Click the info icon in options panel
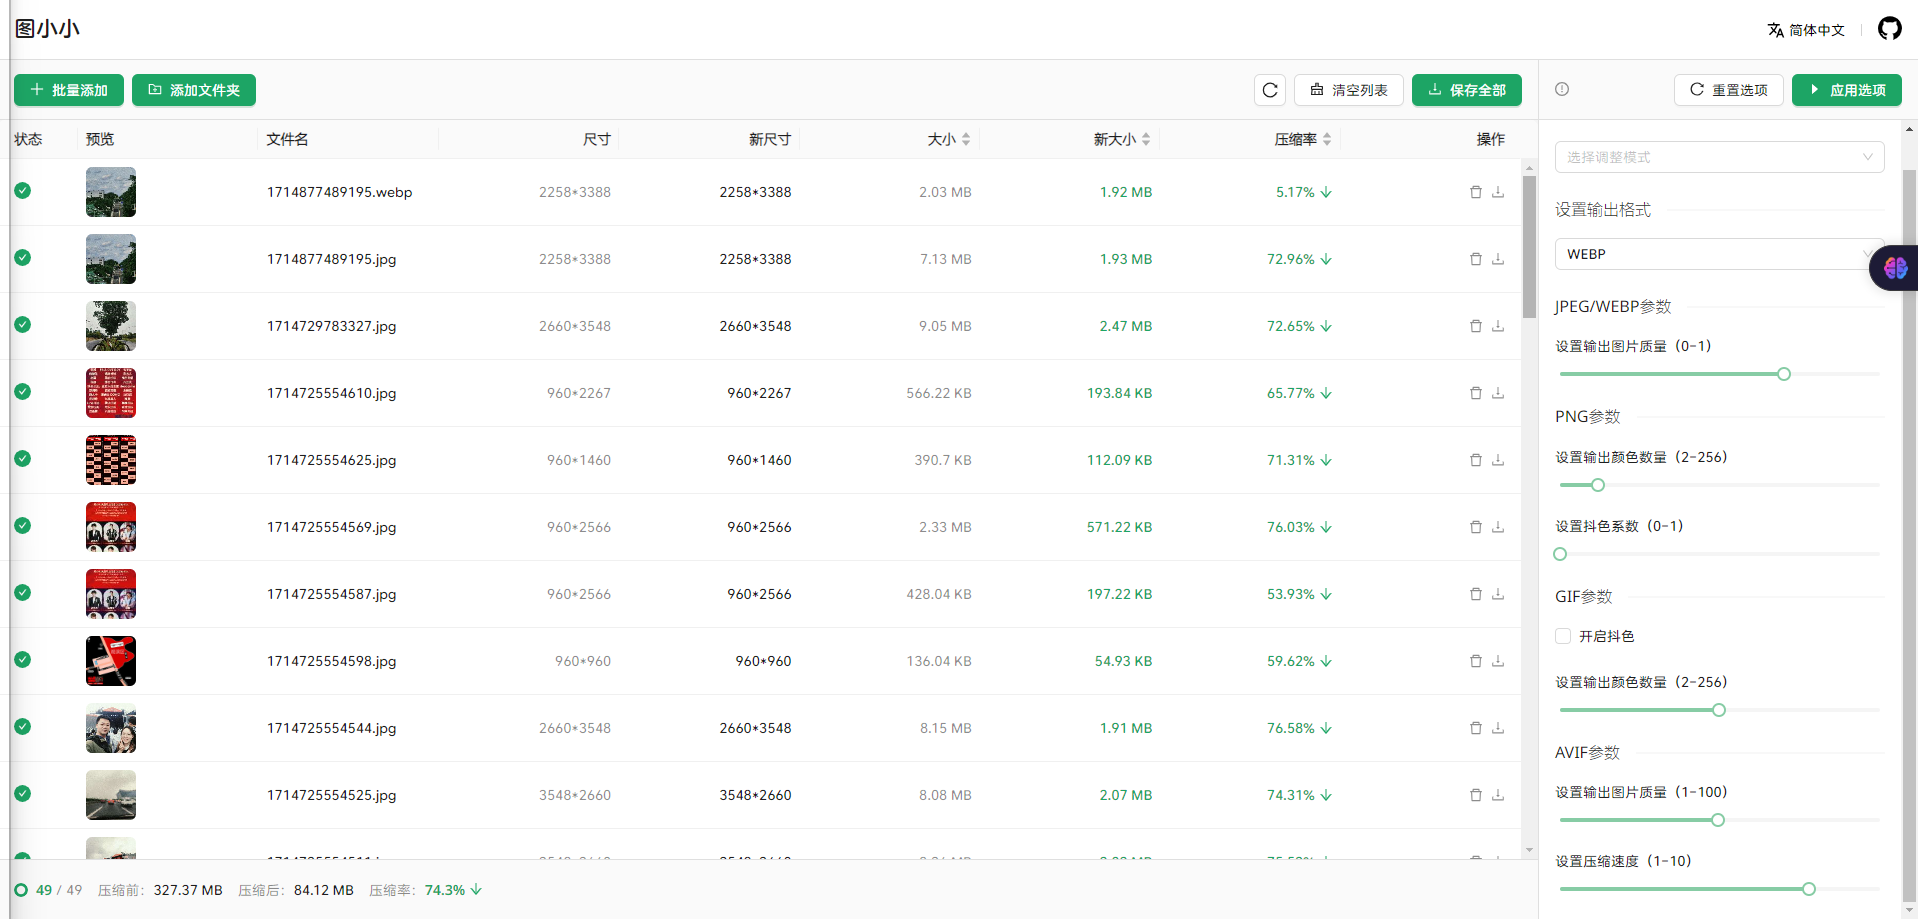 (1562, 89)
